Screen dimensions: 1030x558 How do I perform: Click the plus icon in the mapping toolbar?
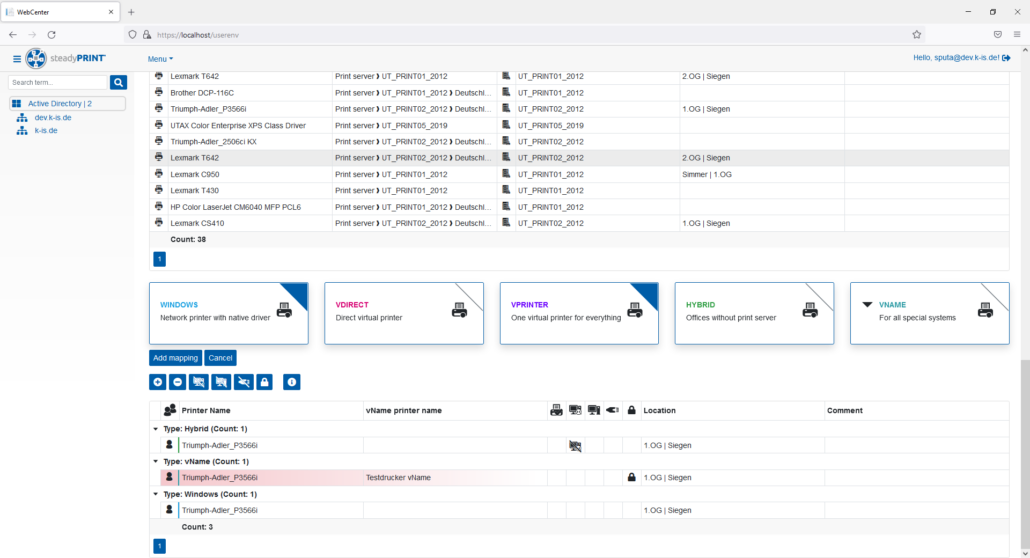(x=158, y=382)
